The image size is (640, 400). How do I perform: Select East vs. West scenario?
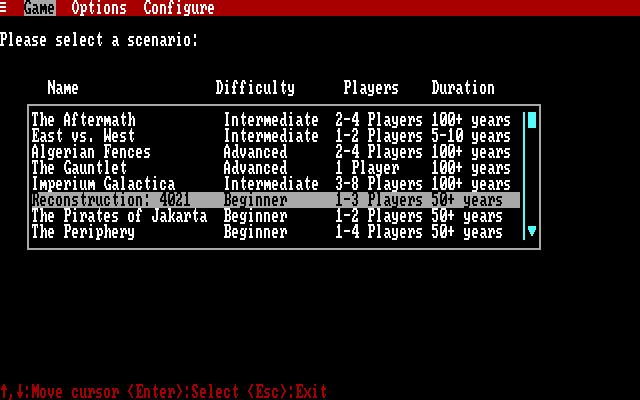coord(276,136)
